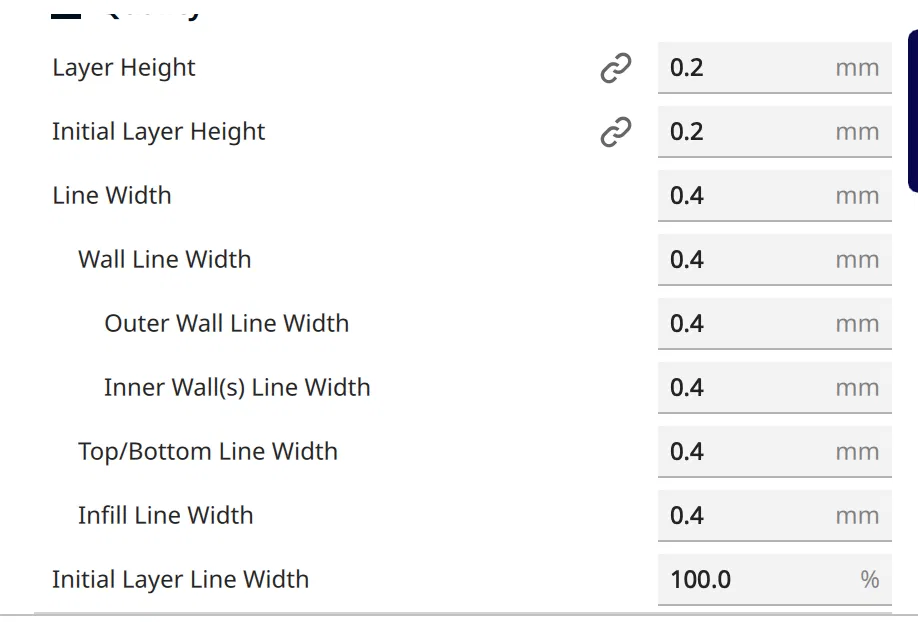The image size is (918, 622).
Task: Click the link icon beside Layer Height
Action: 615,68
